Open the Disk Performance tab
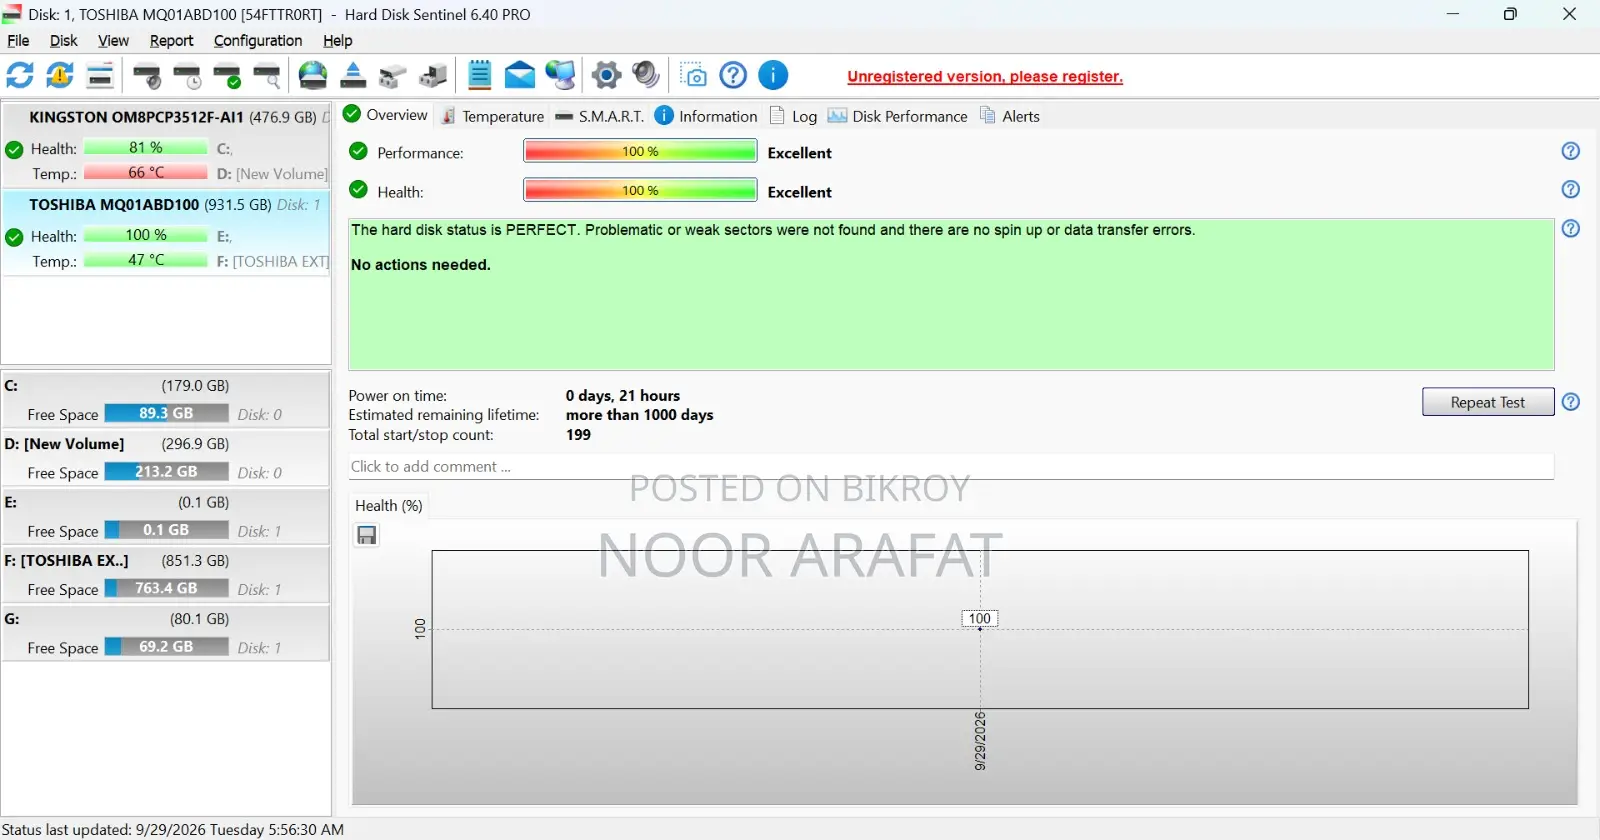Viewport: 1600px width, 840px height. click(898, 116)
